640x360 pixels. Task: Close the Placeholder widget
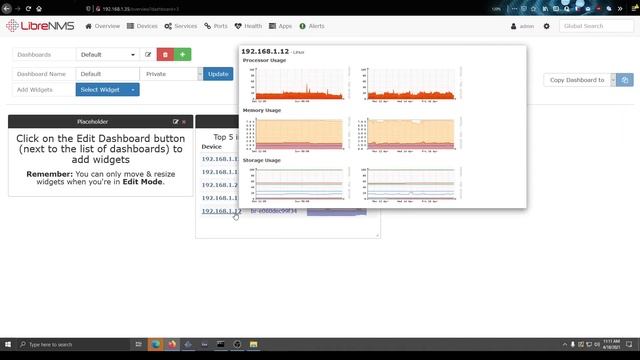click(184, 122)
